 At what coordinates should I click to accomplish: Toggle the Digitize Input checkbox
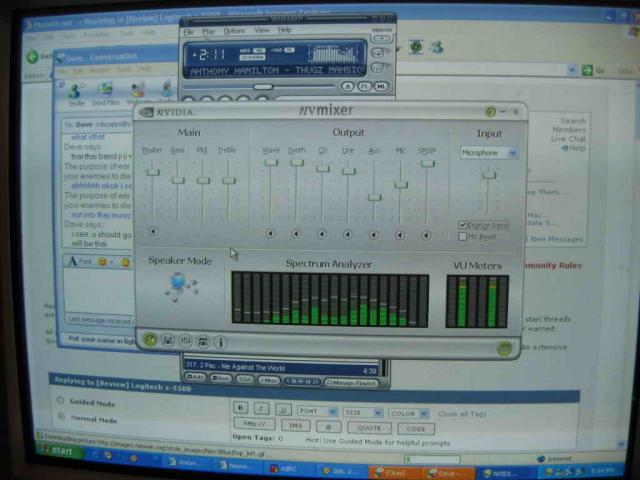pos(462,225)
